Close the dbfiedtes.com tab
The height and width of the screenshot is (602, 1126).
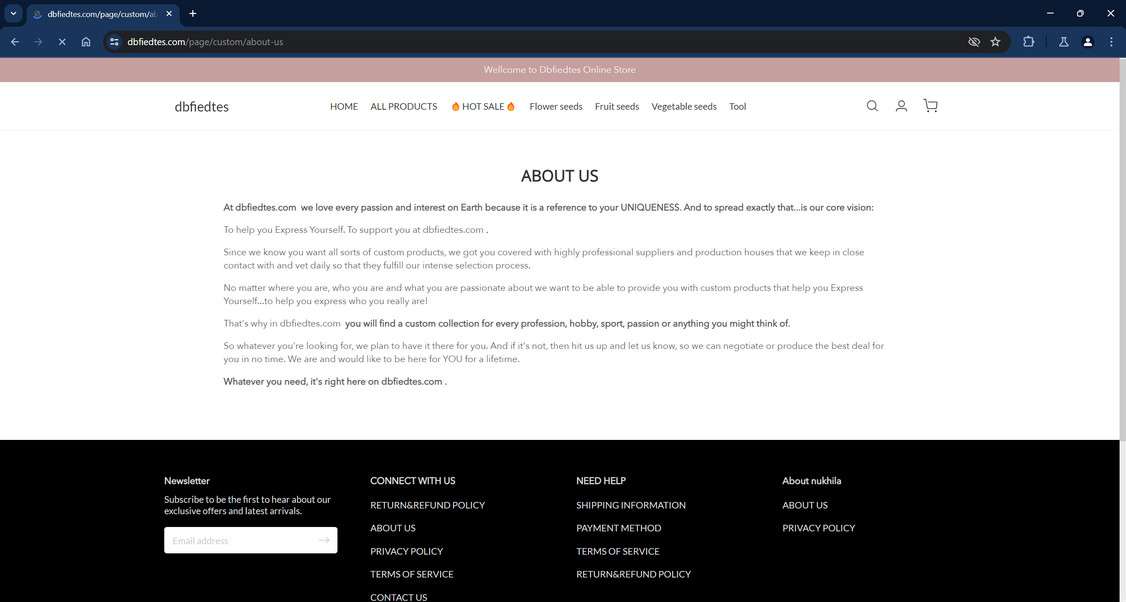[169, 14]
